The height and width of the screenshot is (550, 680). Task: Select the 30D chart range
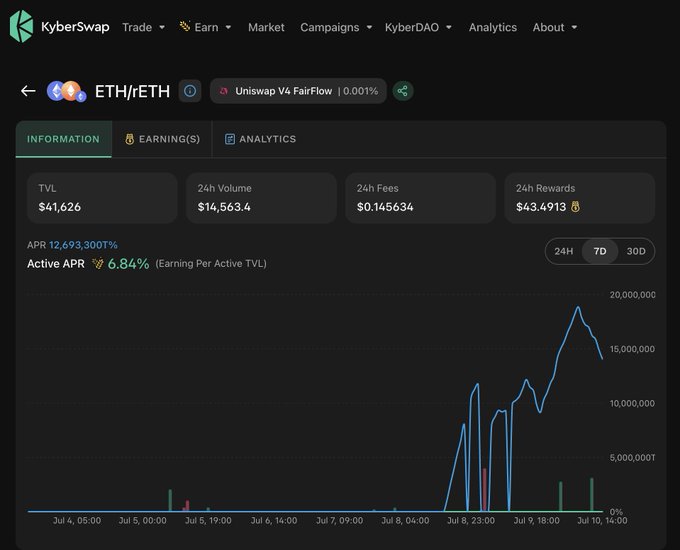click(x=636, y=251)
